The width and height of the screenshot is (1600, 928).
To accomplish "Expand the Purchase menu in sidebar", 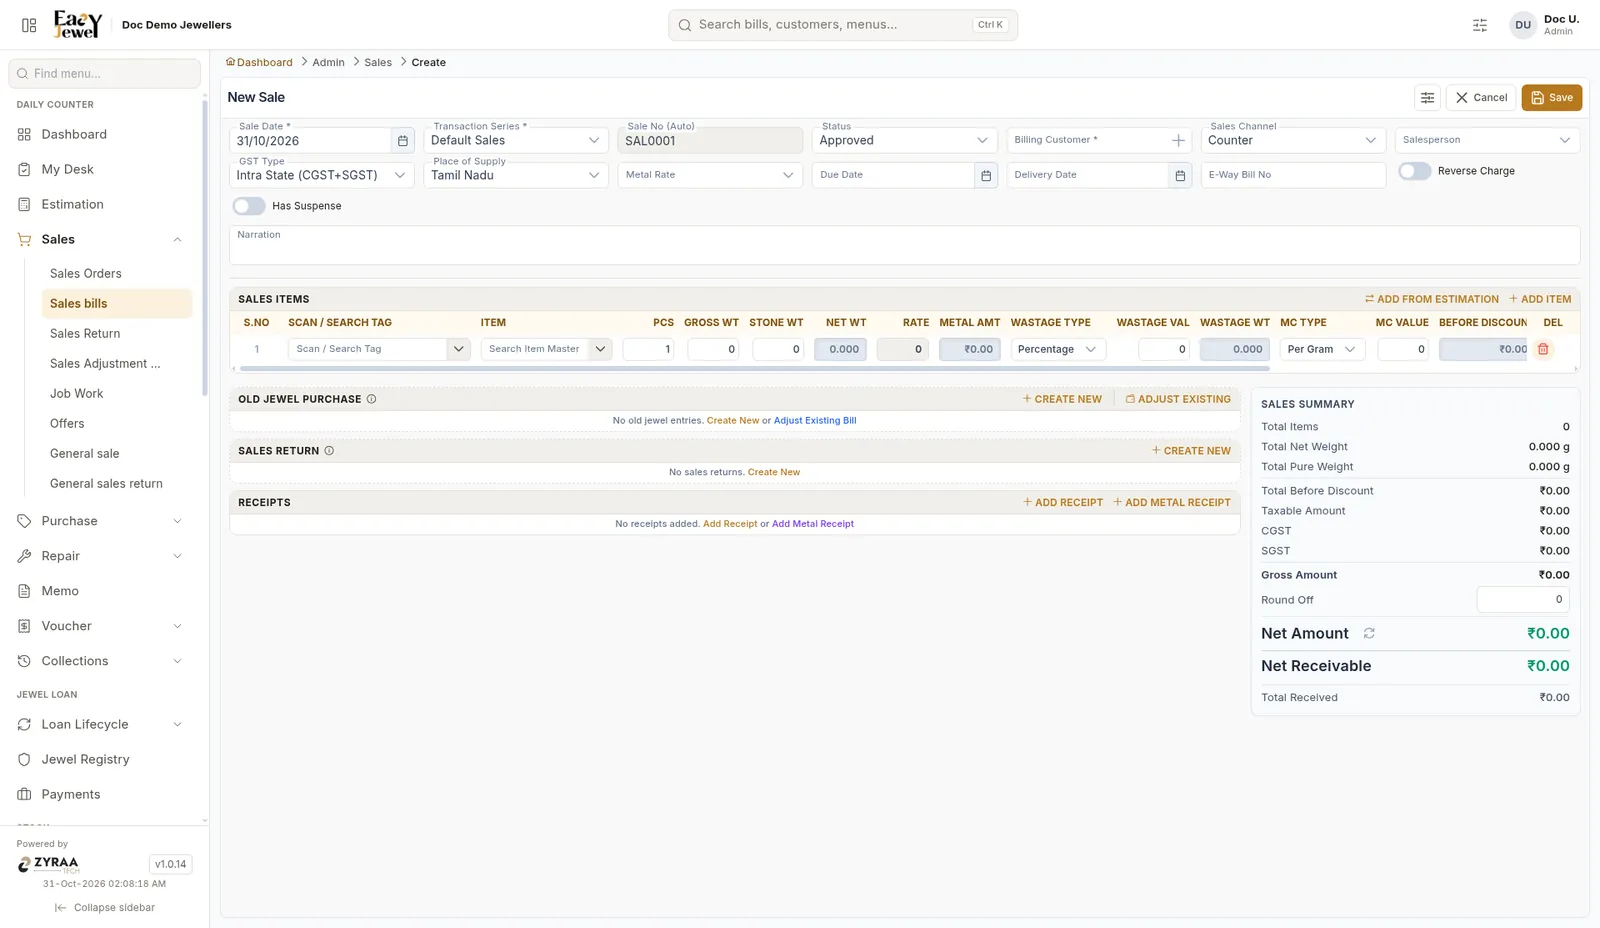I will pos(100,521).
